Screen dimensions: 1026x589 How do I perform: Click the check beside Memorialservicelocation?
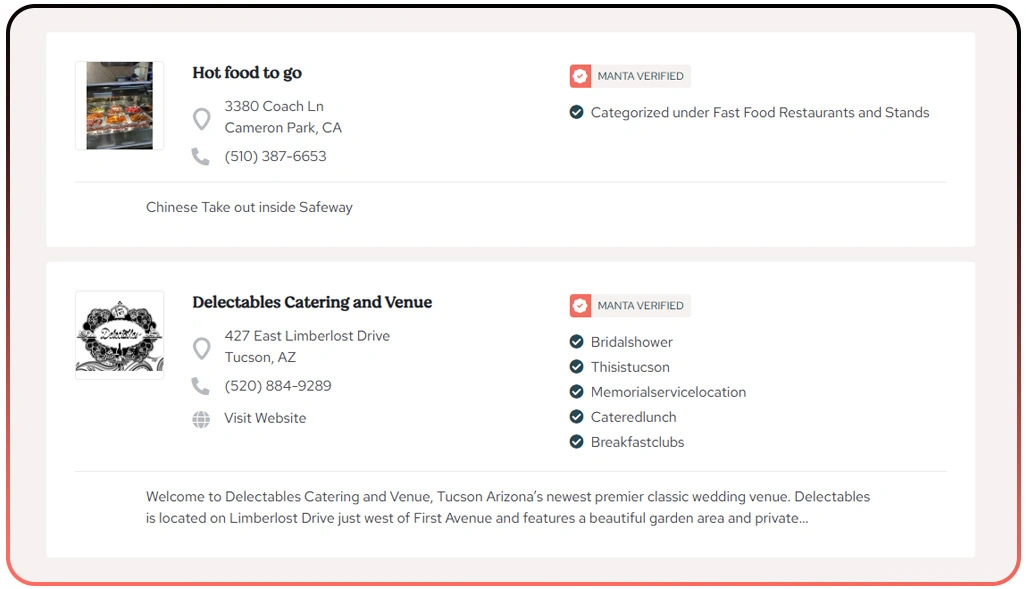(x=577, y=391)
